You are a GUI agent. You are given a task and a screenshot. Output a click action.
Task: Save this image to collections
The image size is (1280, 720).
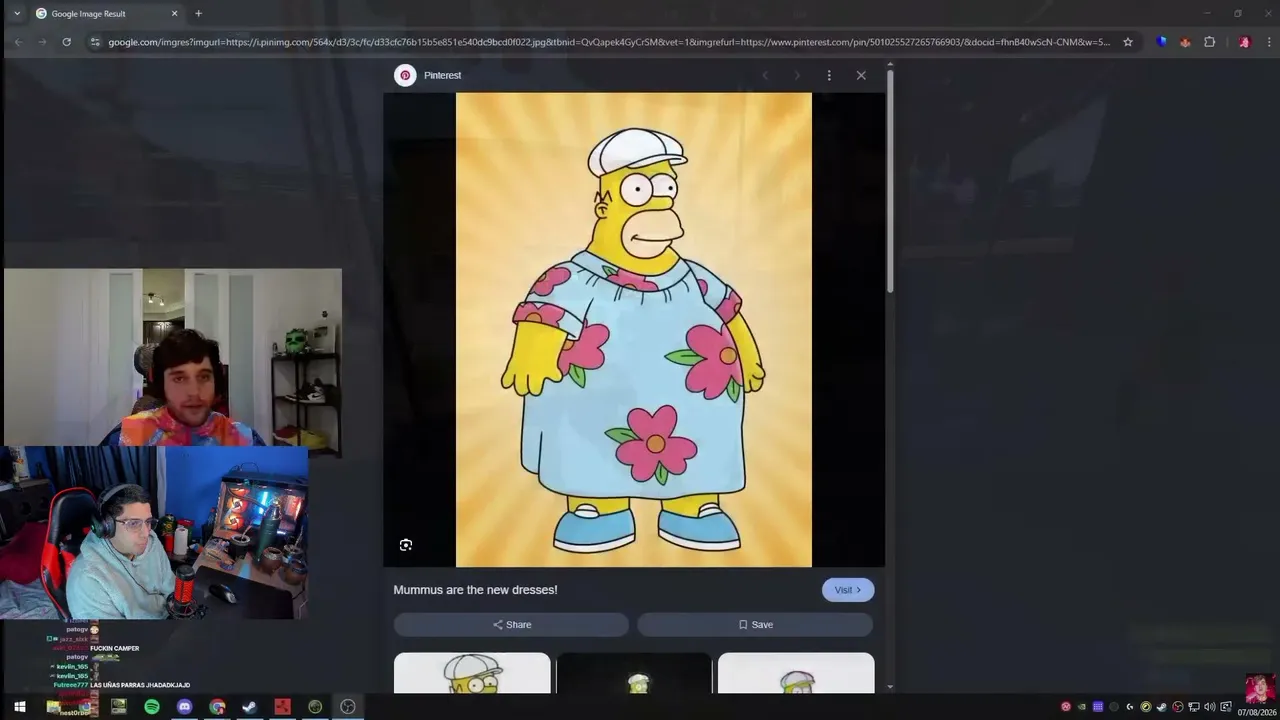(x=755, y=625)
